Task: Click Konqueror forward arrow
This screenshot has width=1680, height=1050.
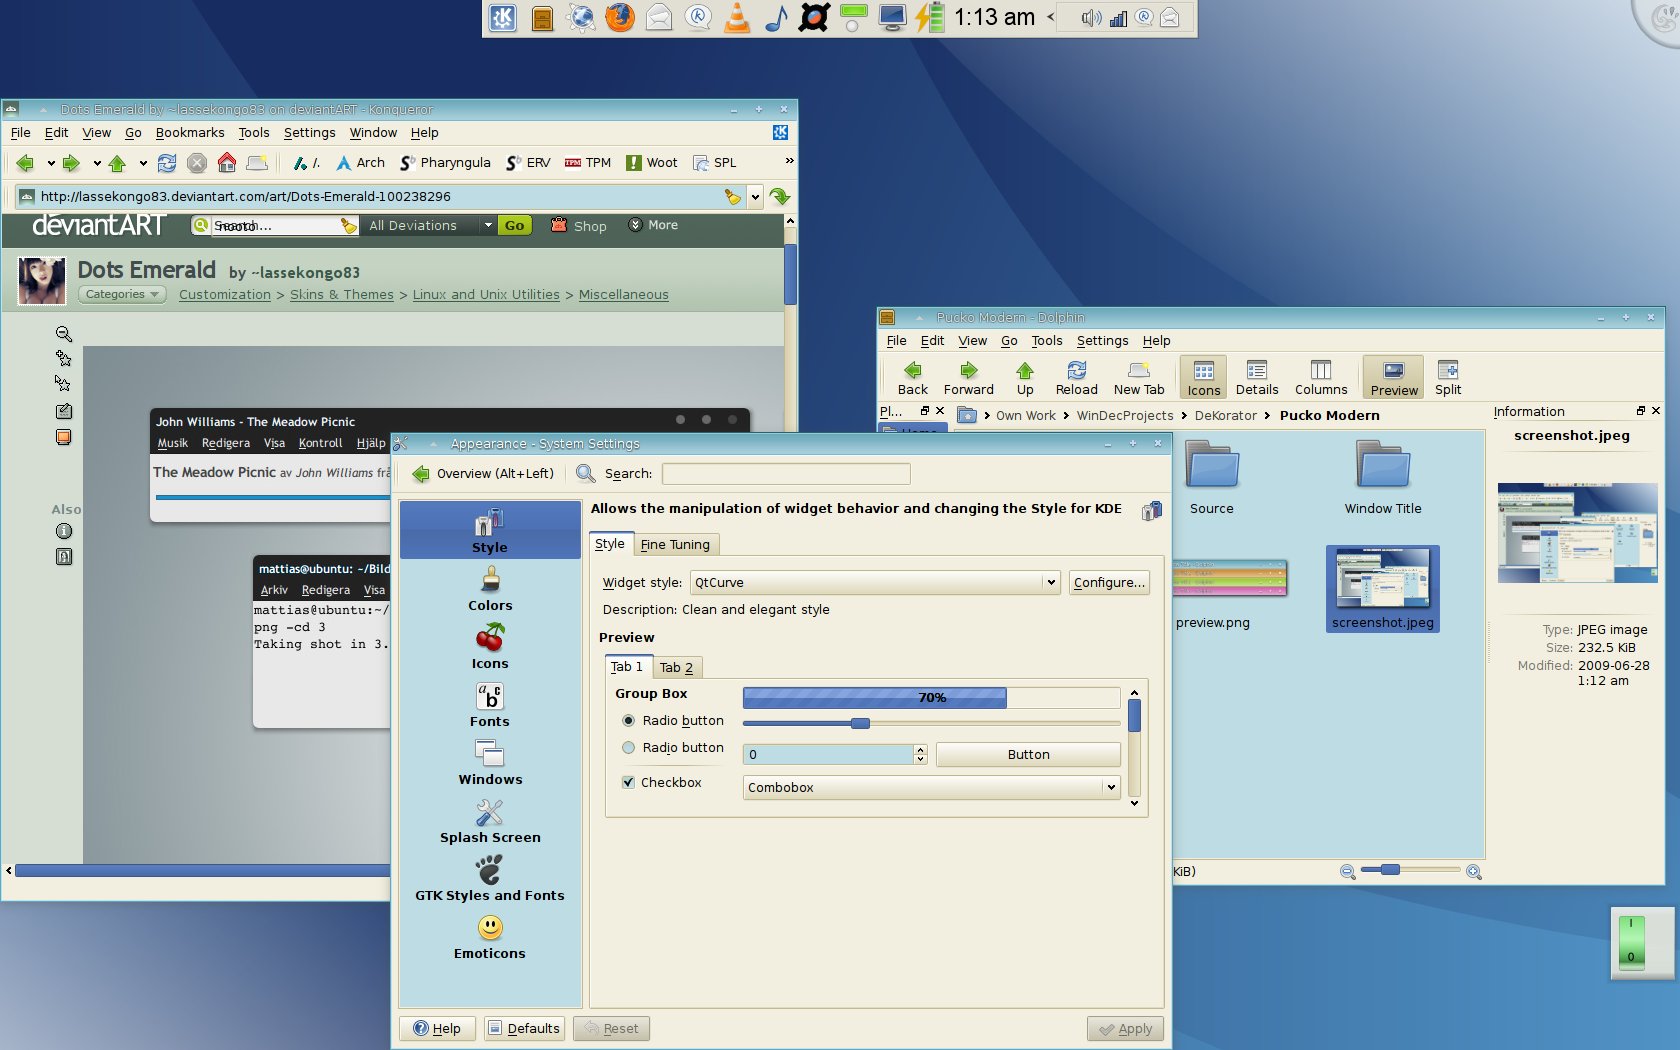Action: (71, 163)
